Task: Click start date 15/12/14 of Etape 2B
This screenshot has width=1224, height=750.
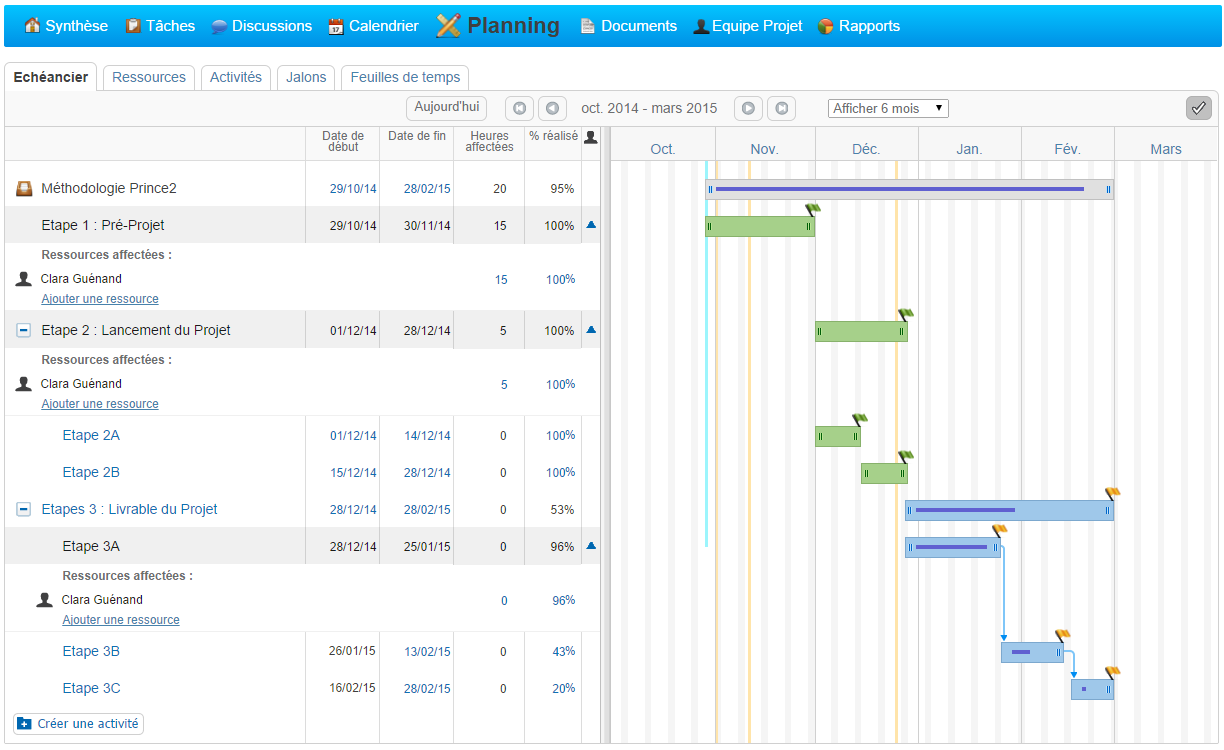Action: click(x=353, y=473)
